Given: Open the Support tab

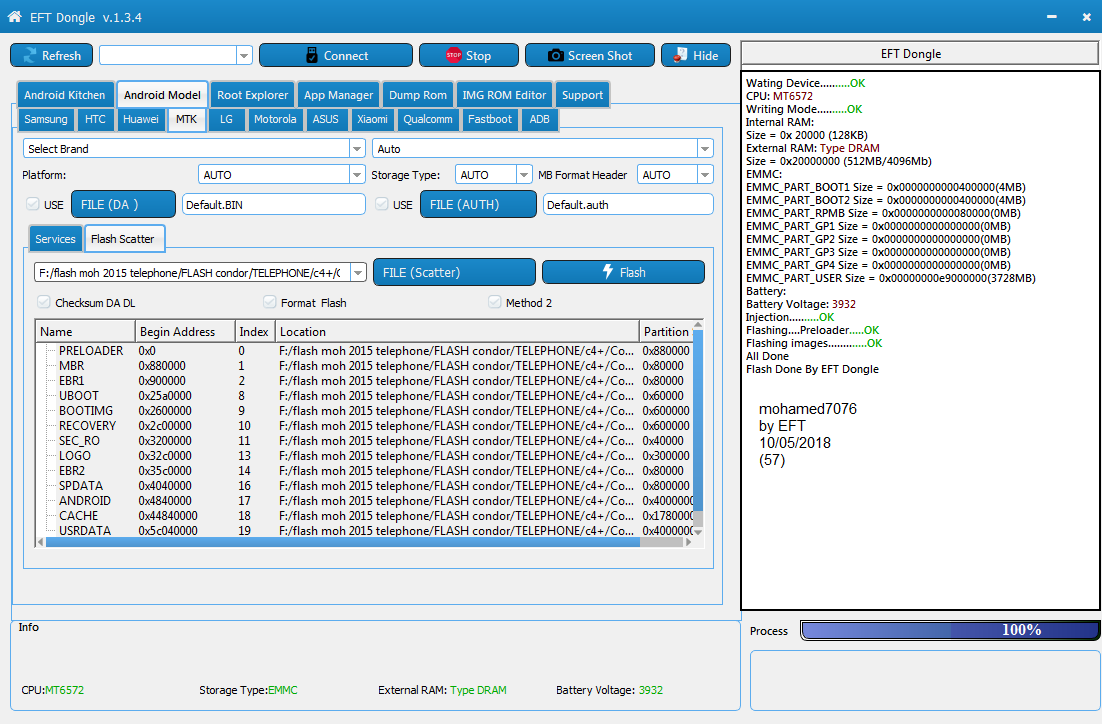Looking at the screenshot, I should (x=583, y=95).
